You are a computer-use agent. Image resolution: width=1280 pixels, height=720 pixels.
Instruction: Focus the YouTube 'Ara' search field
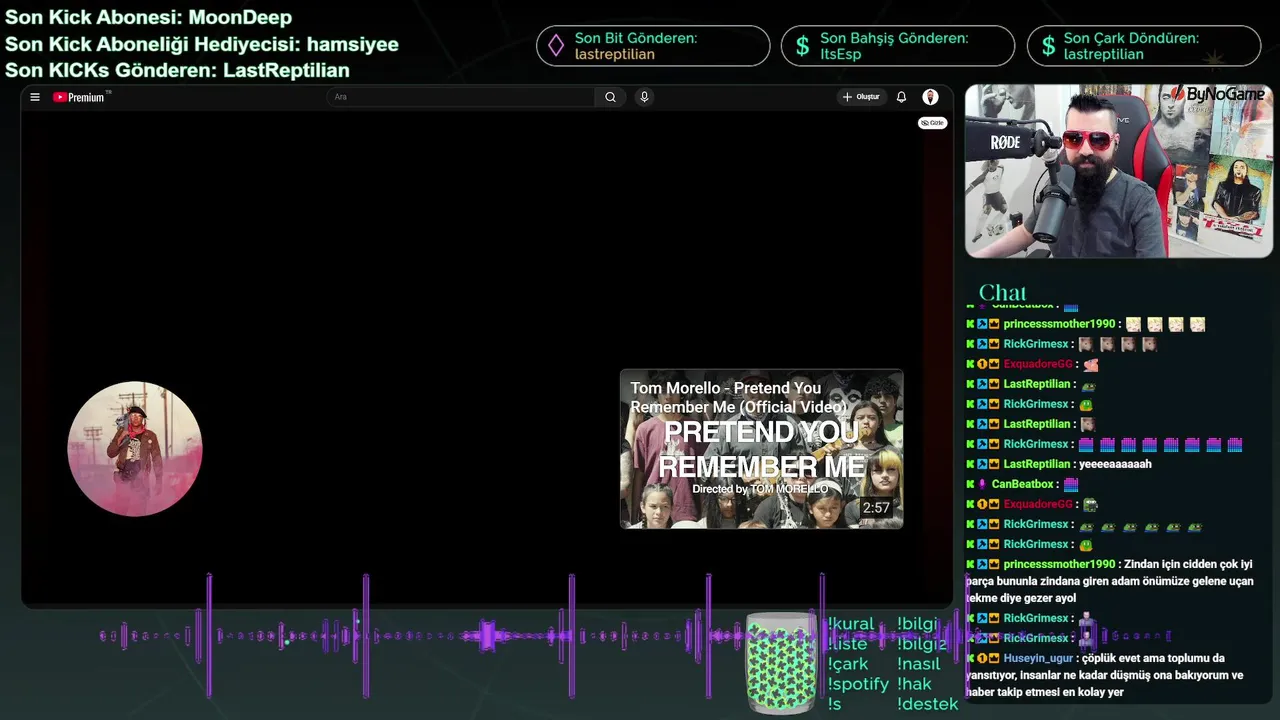click(461, 97)
